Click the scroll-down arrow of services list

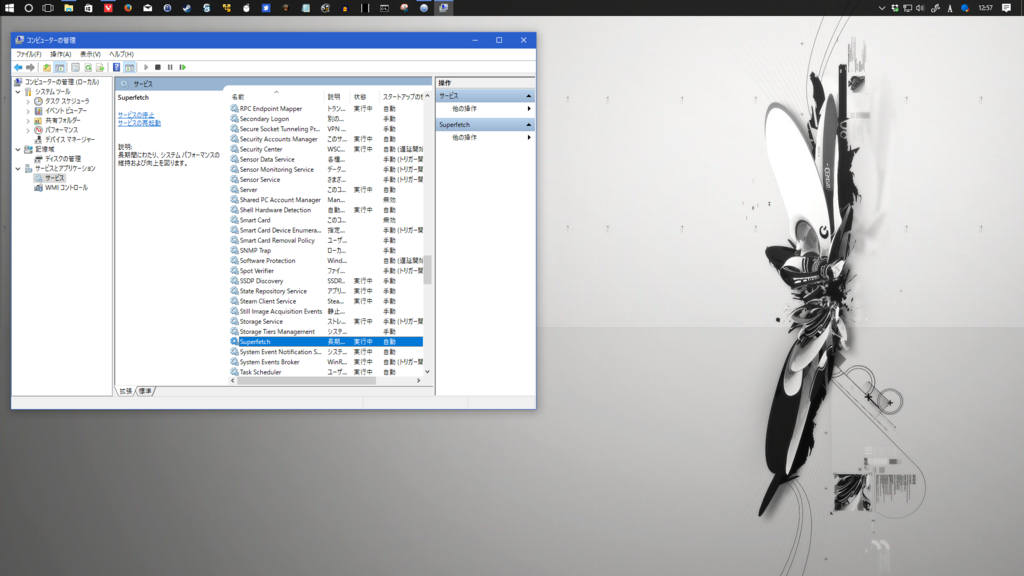tap(428, 372)
